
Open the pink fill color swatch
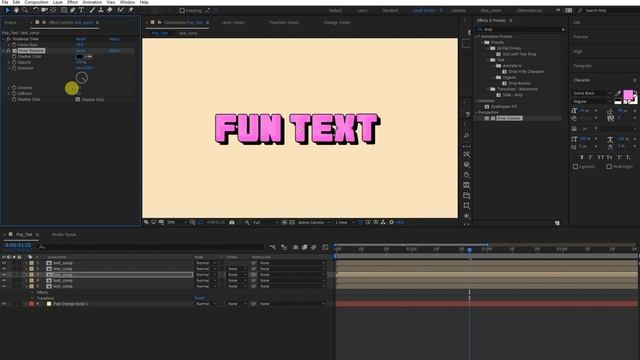tap(628, 95)
